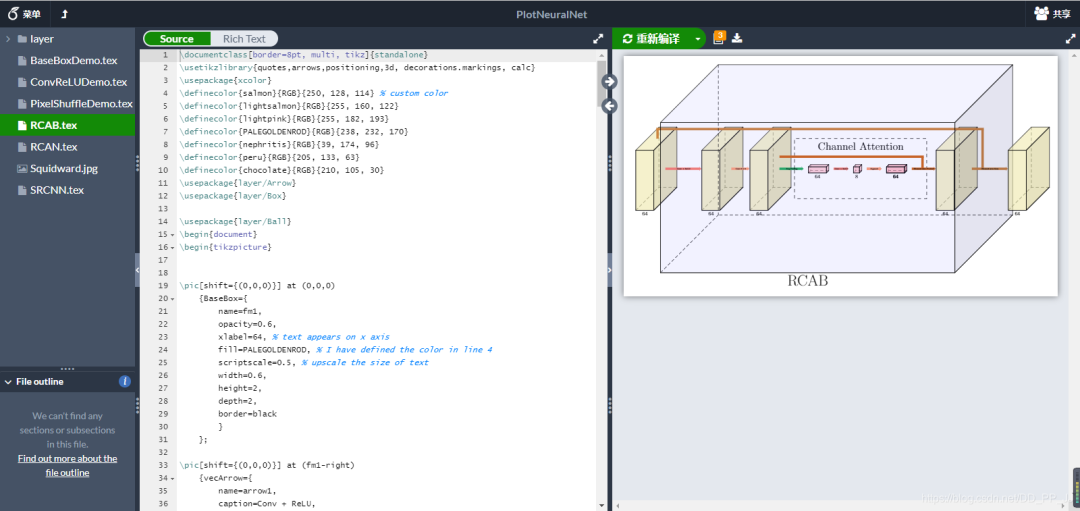Open the recompile options dropdown arrow
The height and width of the screenshot is (511, 1080).
[698, 39]
